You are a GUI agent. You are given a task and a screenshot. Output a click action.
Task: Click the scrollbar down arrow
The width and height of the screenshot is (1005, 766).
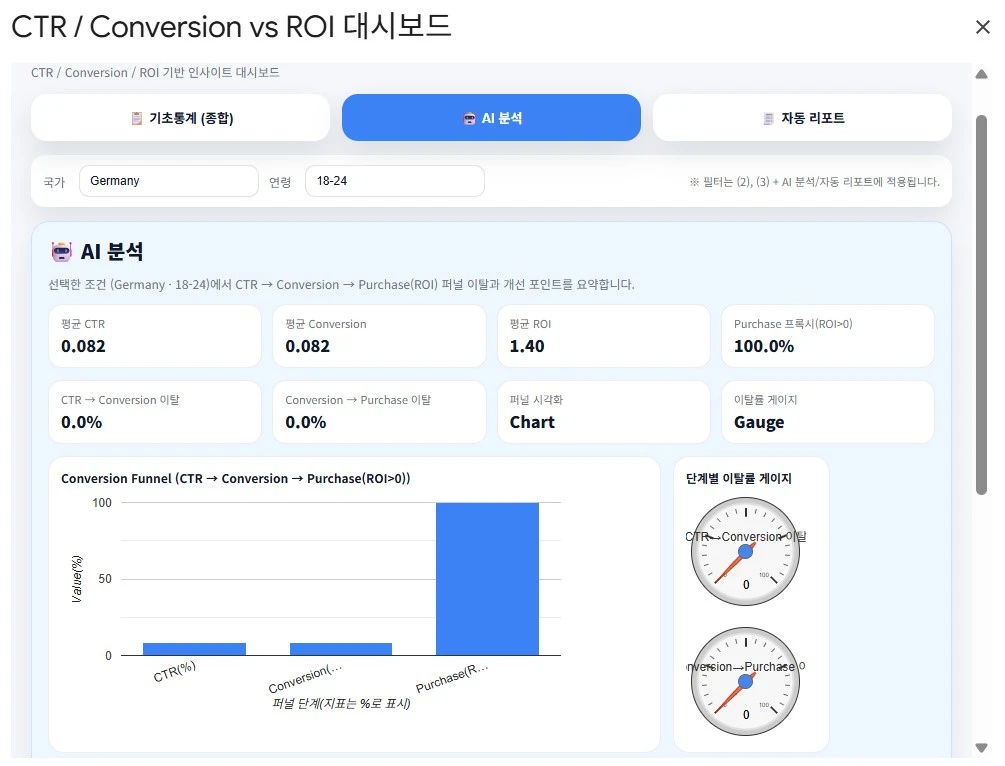click(x=981, y=747)
